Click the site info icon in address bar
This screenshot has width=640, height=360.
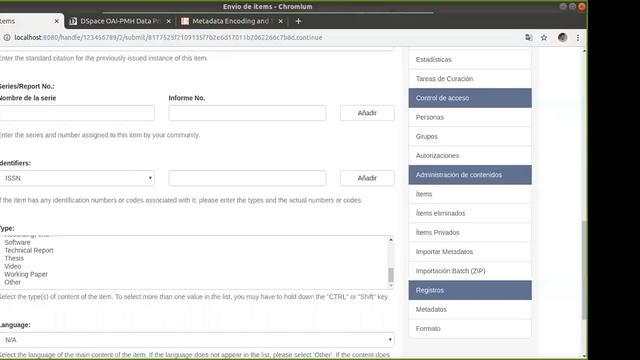tap(7, 38)
